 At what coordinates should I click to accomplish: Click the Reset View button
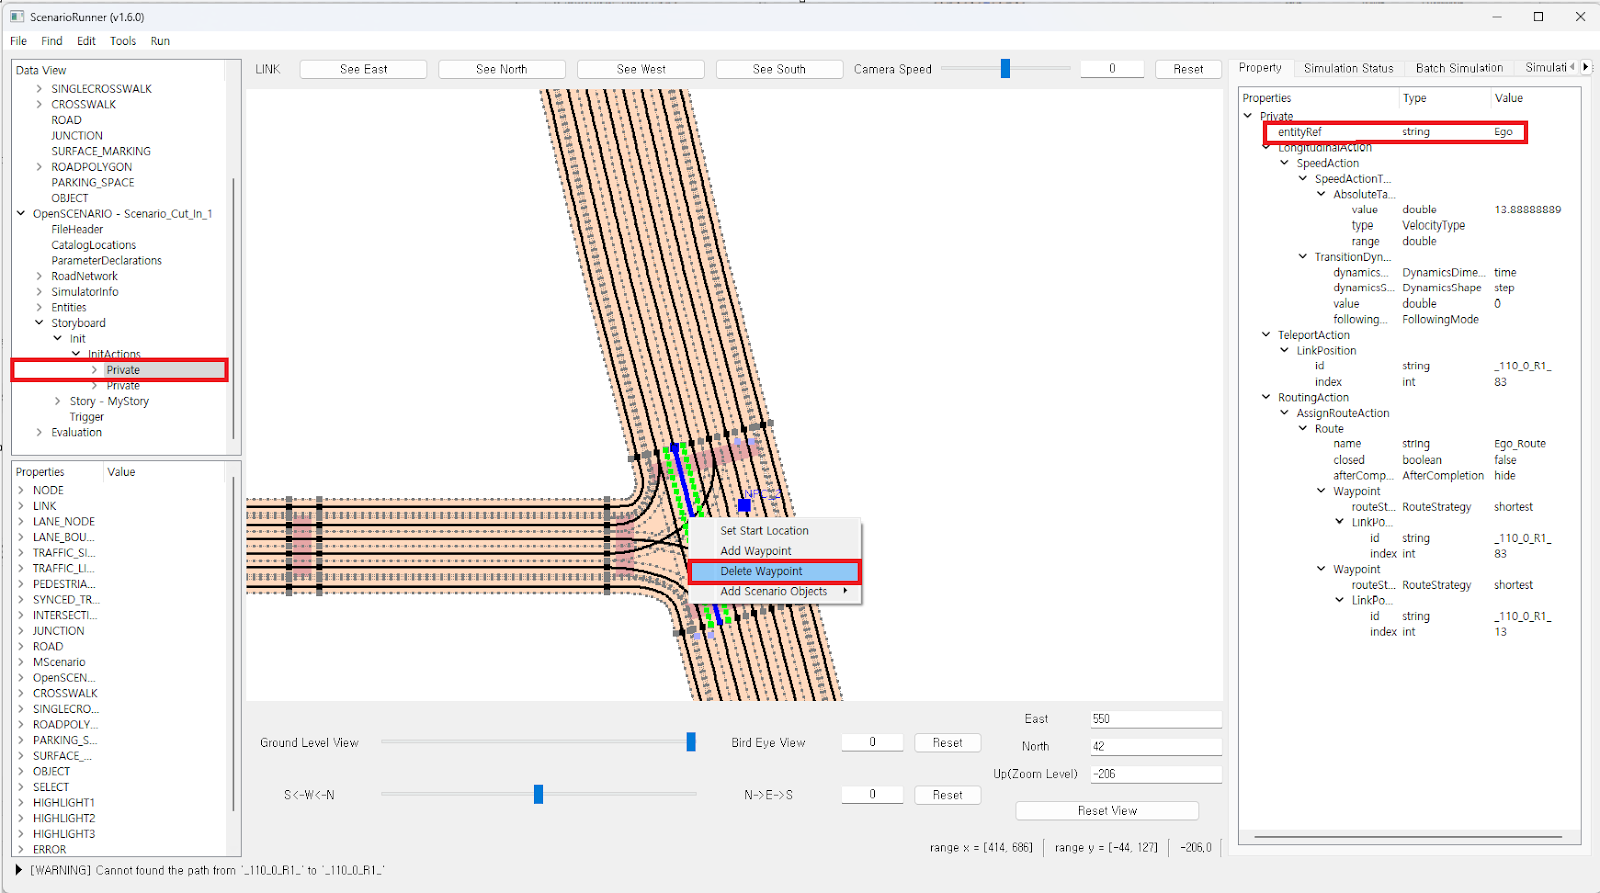1107,811
